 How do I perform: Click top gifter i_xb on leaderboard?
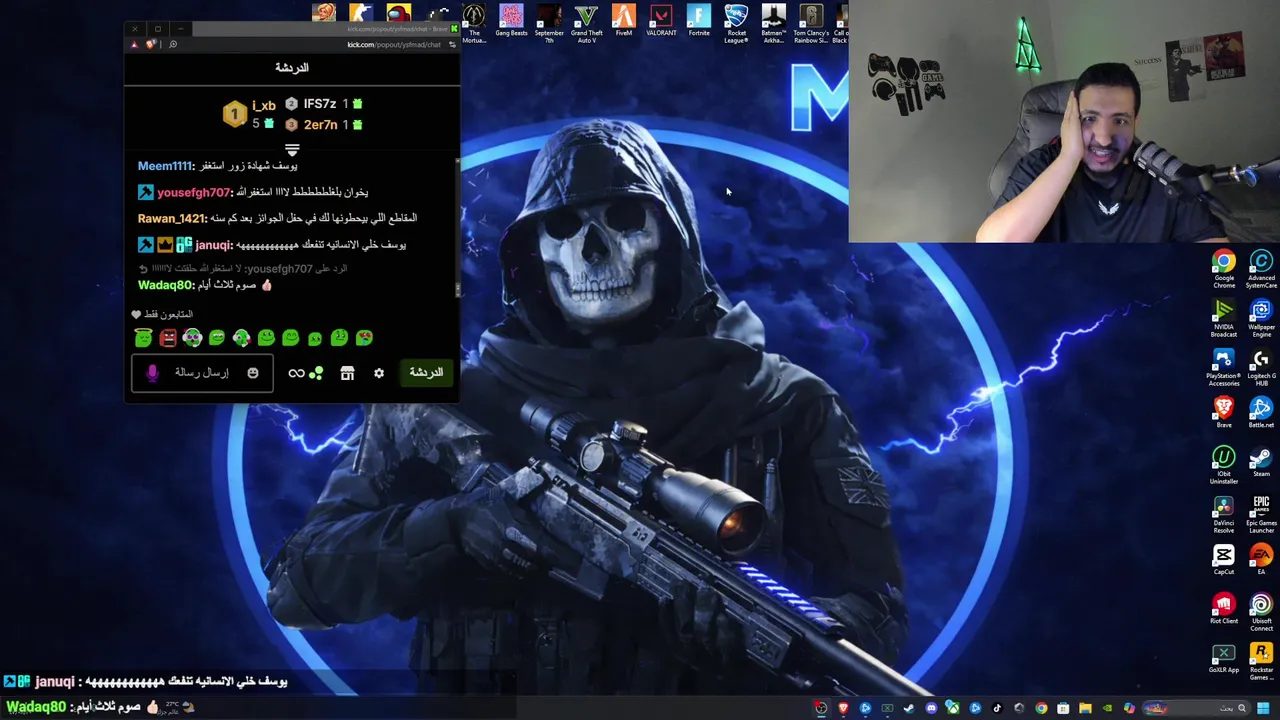(x=264, y=105)
